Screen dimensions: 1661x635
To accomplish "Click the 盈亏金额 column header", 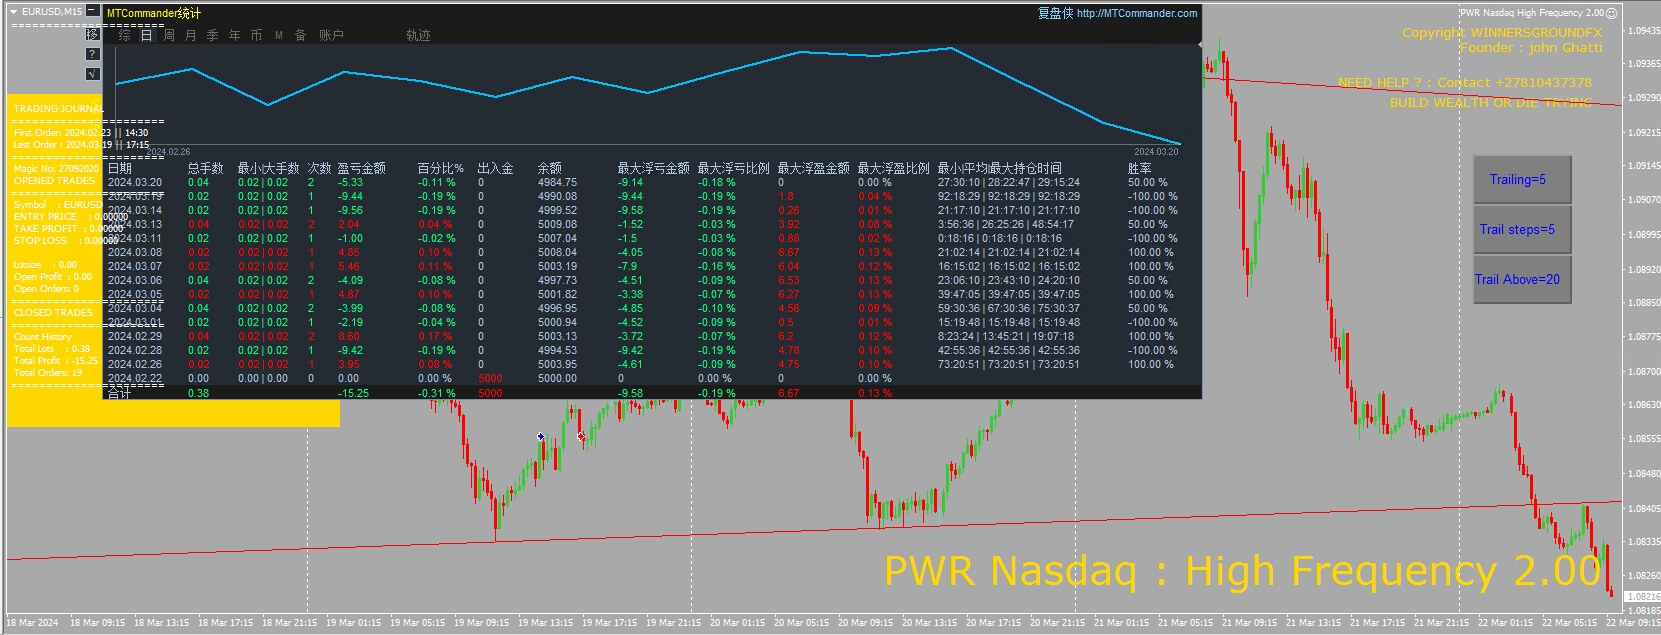I will (361, 168).
